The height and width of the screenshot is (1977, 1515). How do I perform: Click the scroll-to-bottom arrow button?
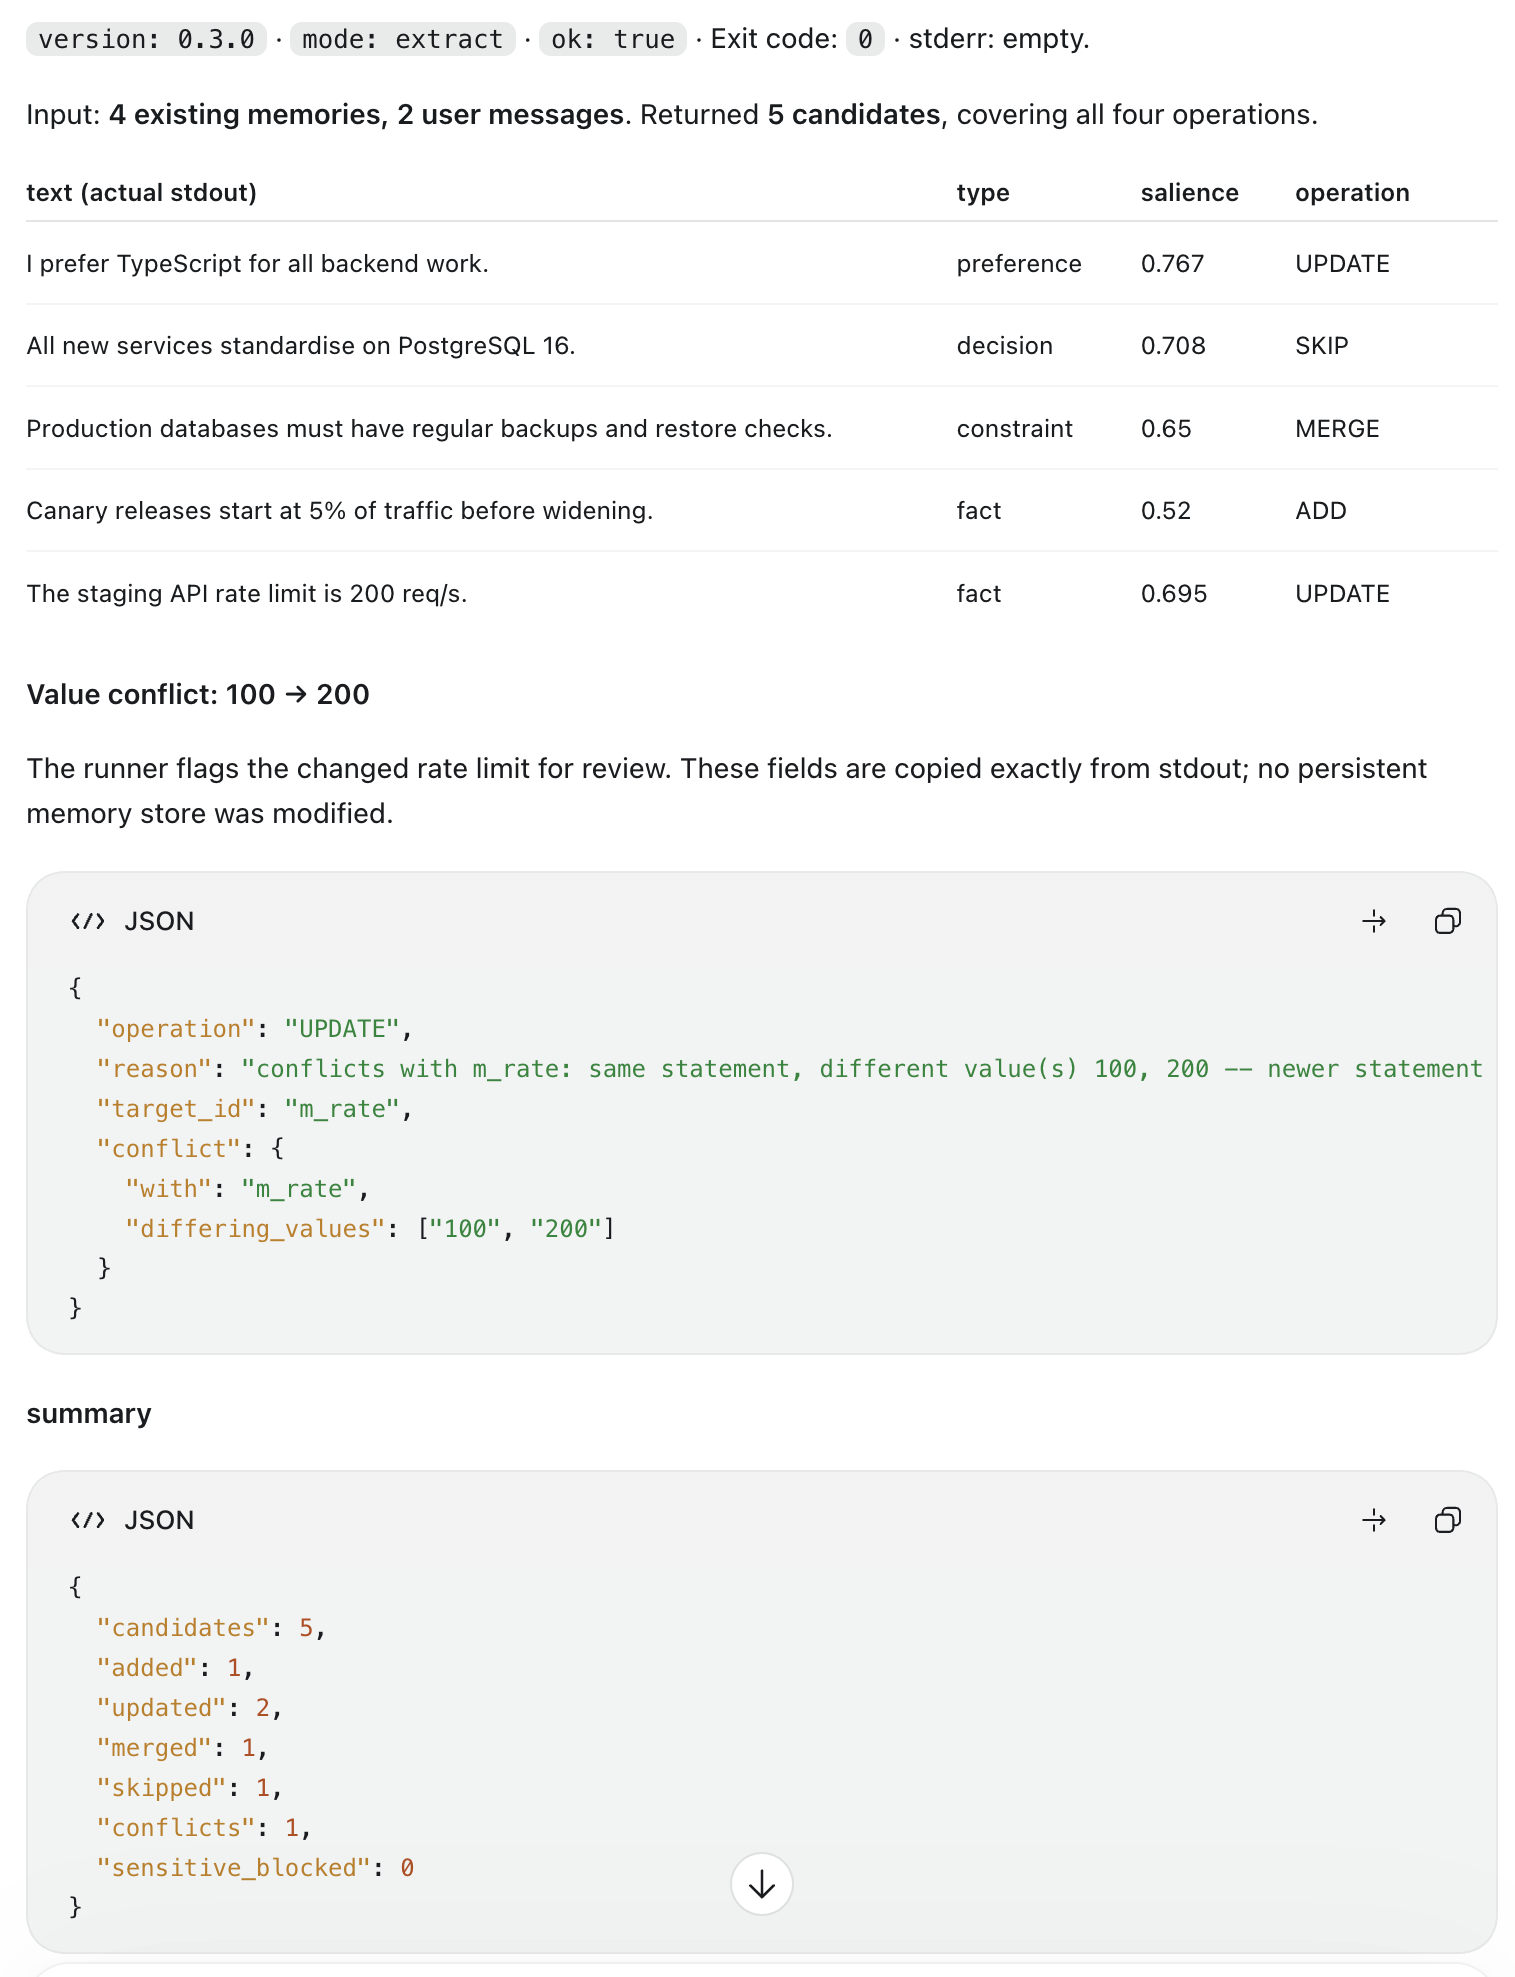click(762, 1884)
